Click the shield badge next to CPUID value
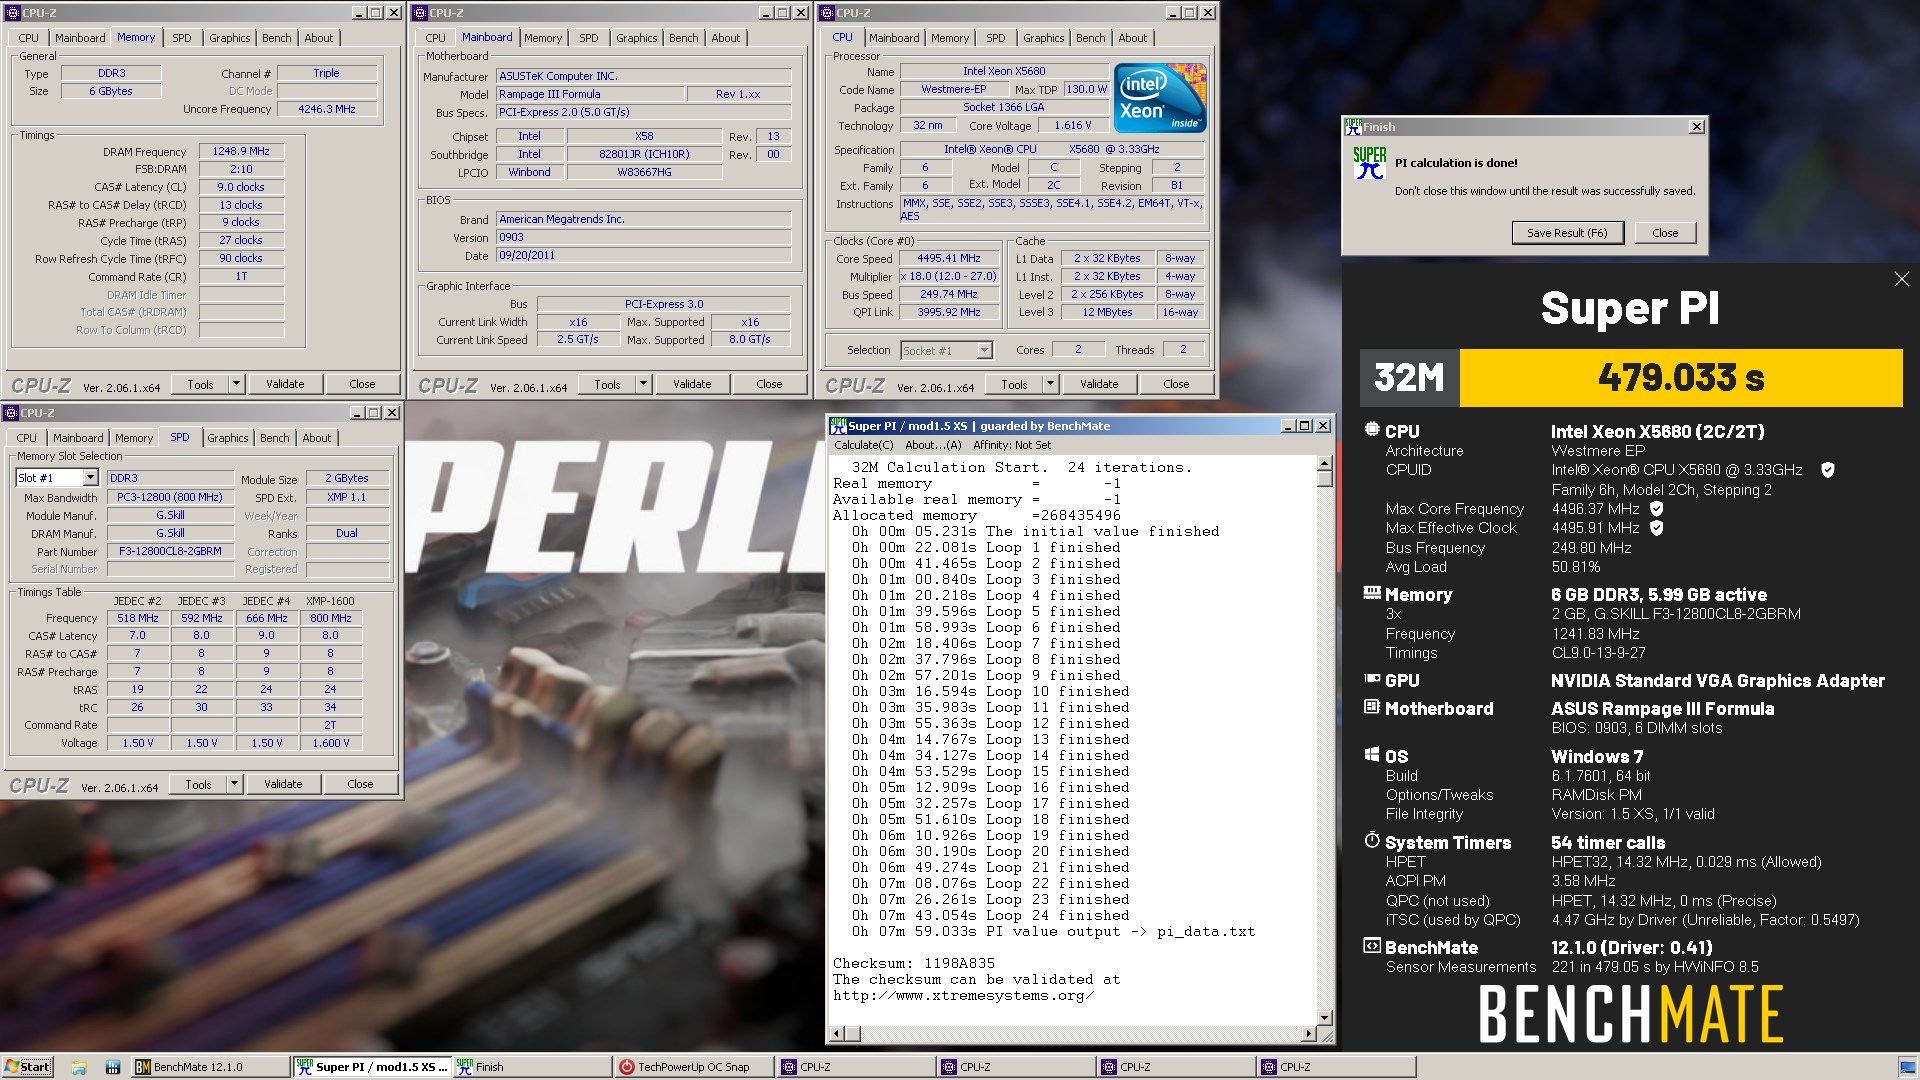 1827,470
